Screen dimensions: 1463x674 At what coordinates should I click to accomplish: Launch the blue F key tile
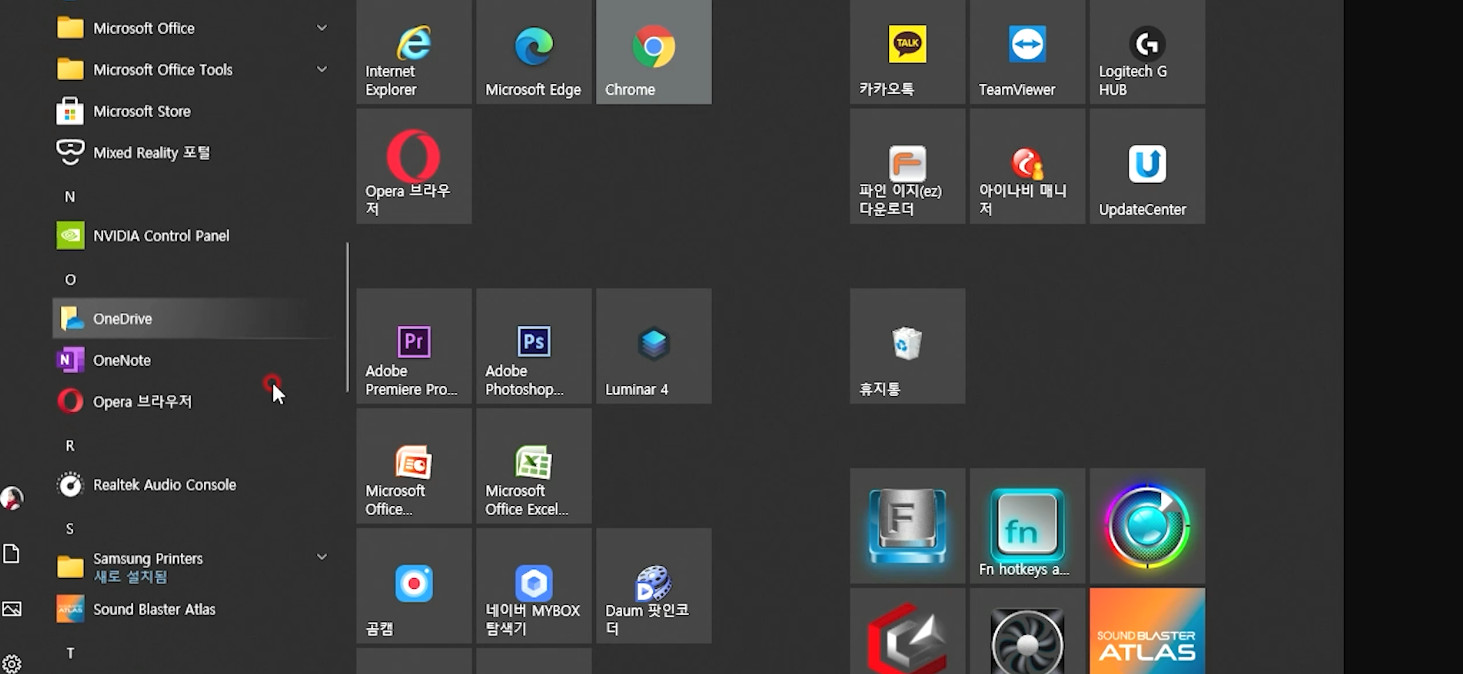tap(908, 526)
